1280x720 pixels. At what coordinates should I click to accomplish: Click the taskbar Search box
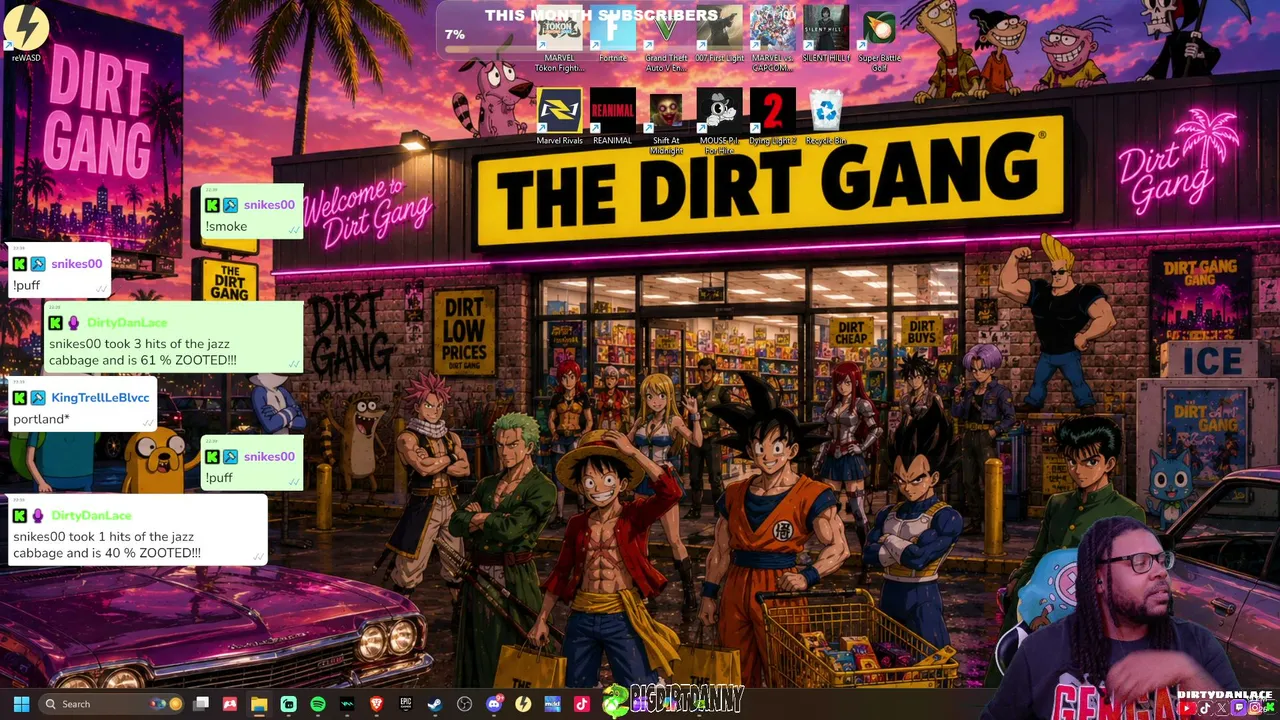tap(112, 704)
